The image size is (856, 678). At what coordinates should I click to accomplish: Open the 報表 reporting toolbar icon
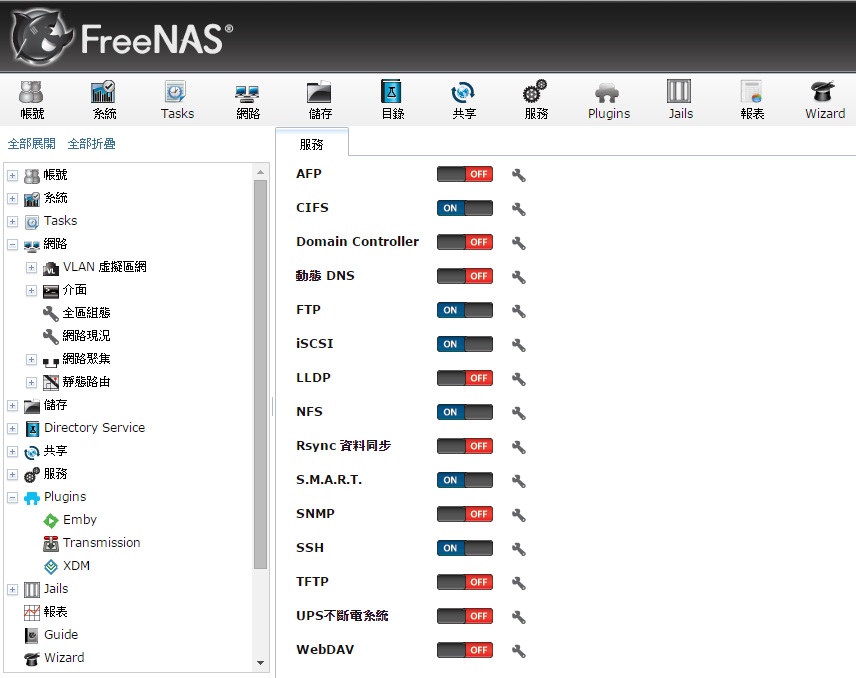[x=752, y=99]
